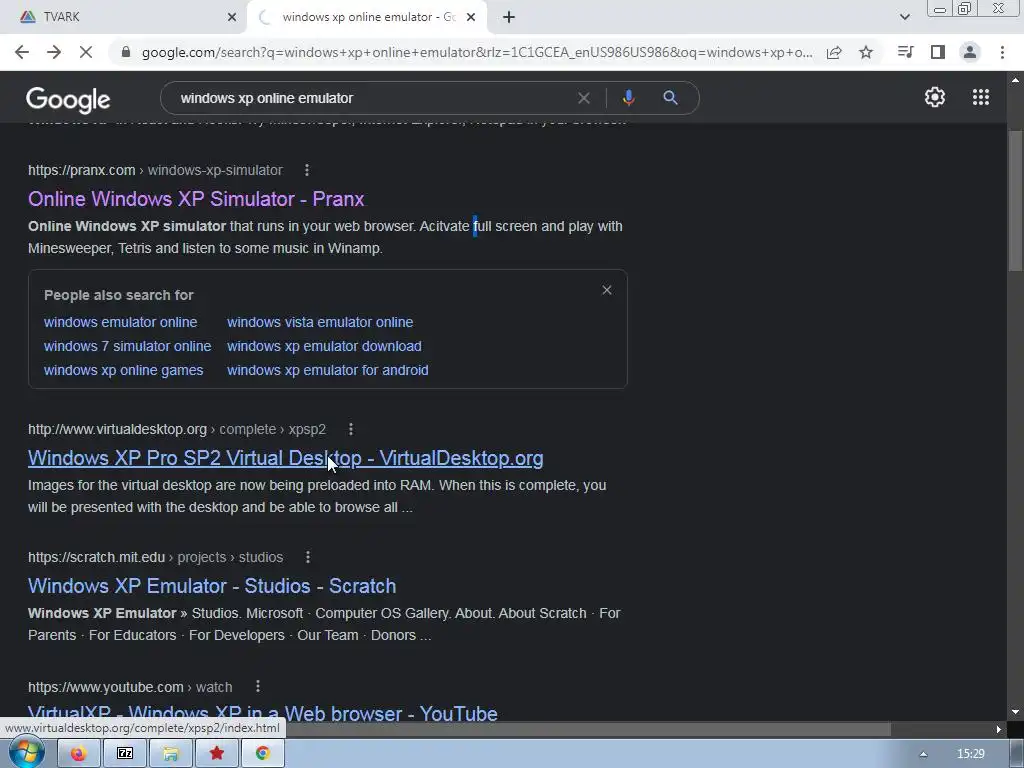This screenshot has width=1024, height=768.
Task: Click the vertical page scrollbar thumb
Action: [x=1015, y=200]
